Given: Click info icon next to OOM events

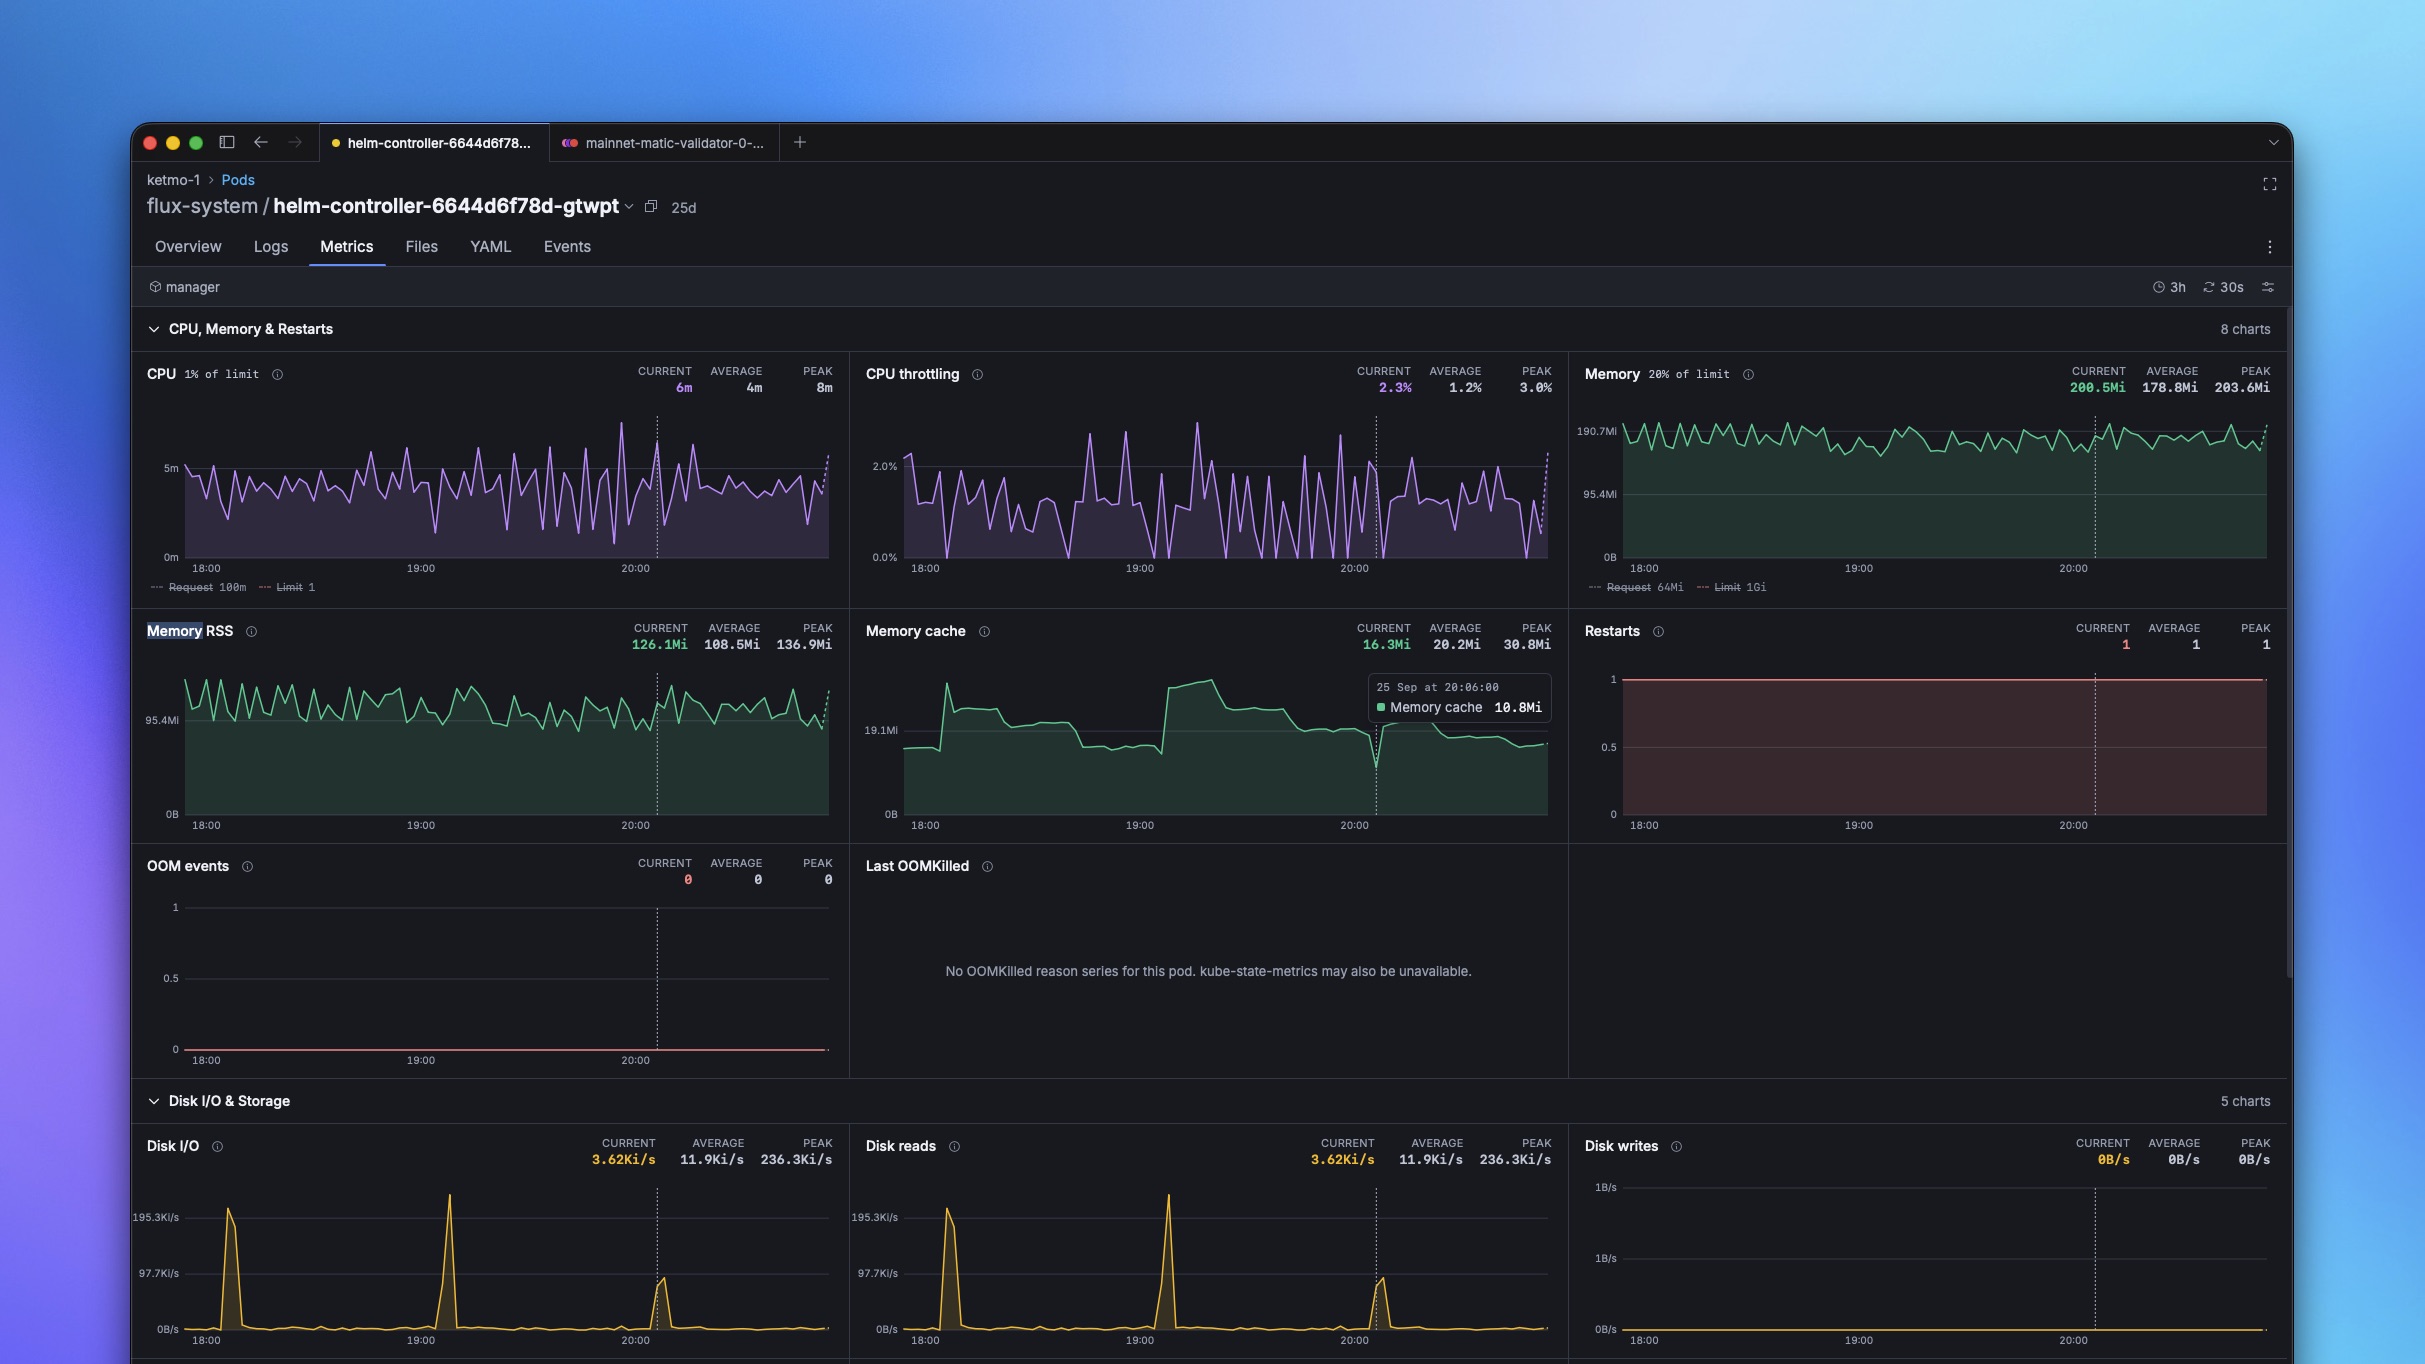Looking at the screenshot, I should tap(248, 866).
